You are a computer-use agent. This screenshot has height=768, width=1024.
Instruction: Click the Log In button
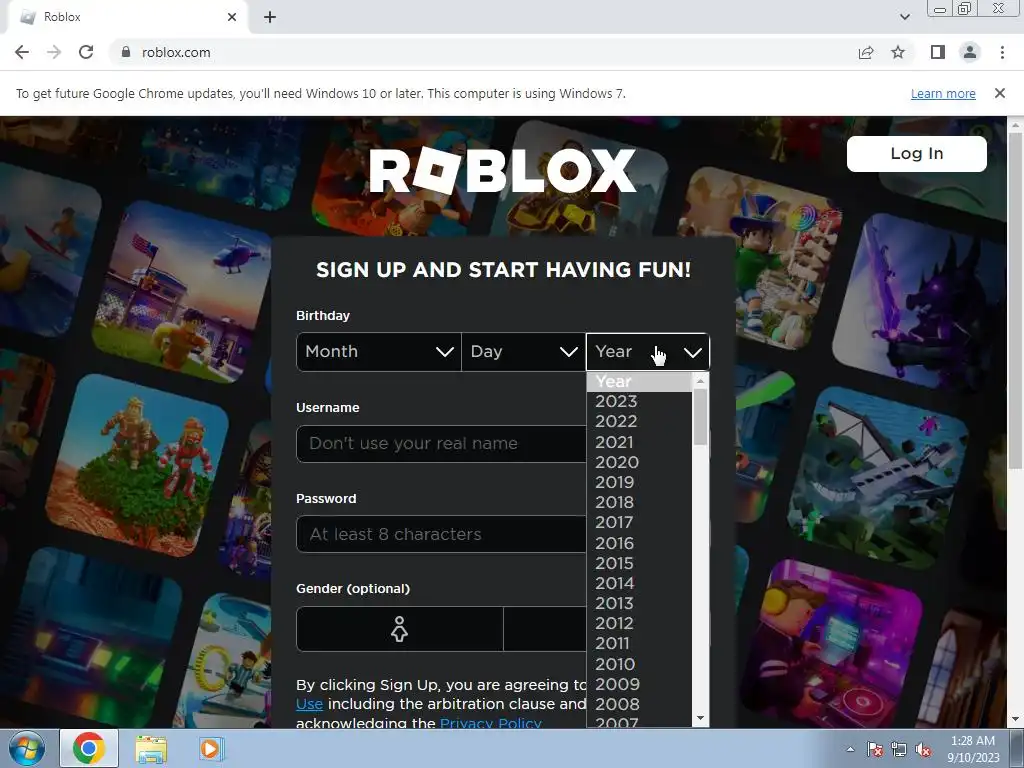pos(916,153)
